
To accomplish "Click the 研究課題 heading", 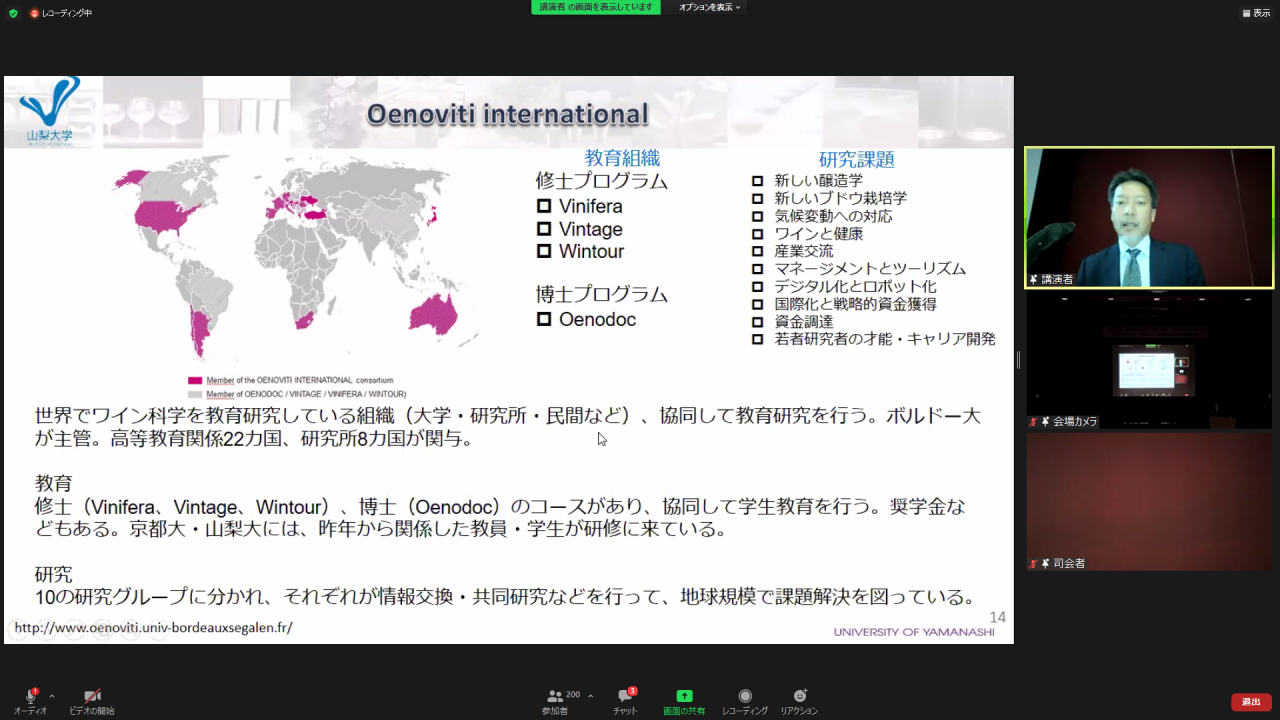I will point(857,159).
